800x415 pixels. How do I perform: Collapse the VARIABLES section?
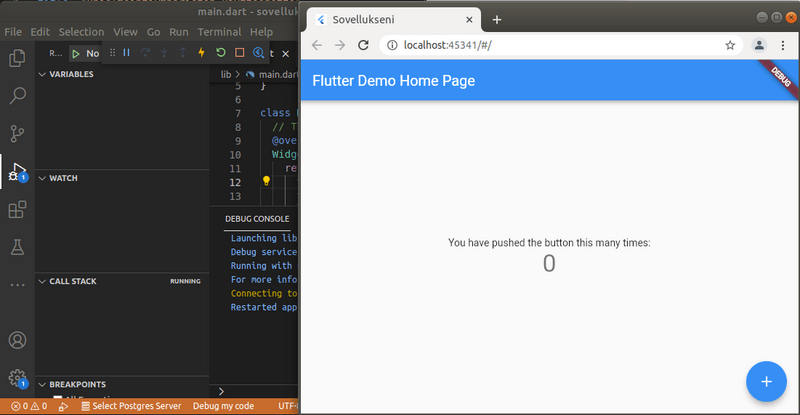[x=42, y=74]
